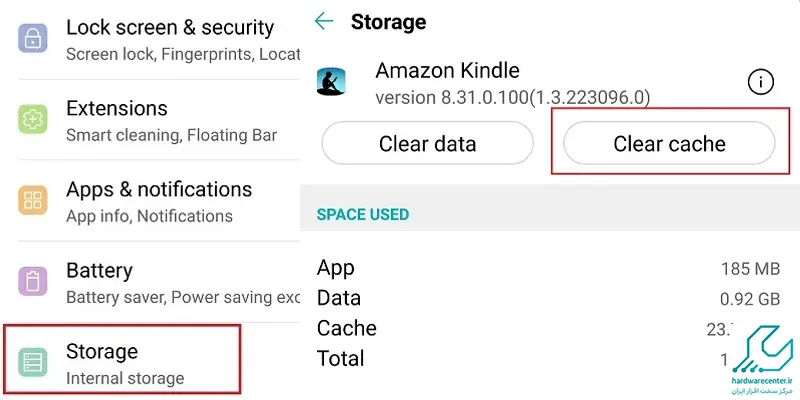
Task: Select the Amazon Kindle app name
Action: (447, 70)
